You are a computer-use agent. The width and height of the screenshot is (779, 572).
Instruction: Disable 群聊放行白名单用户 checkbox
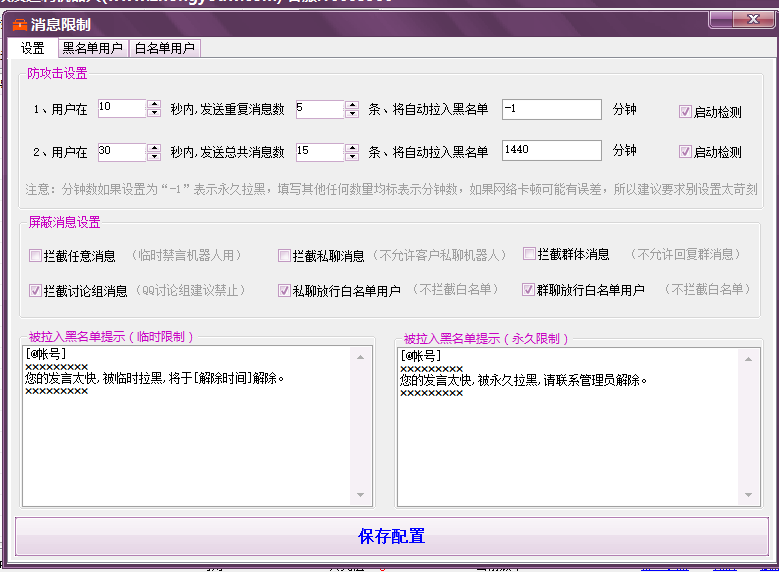click(529, 290)
